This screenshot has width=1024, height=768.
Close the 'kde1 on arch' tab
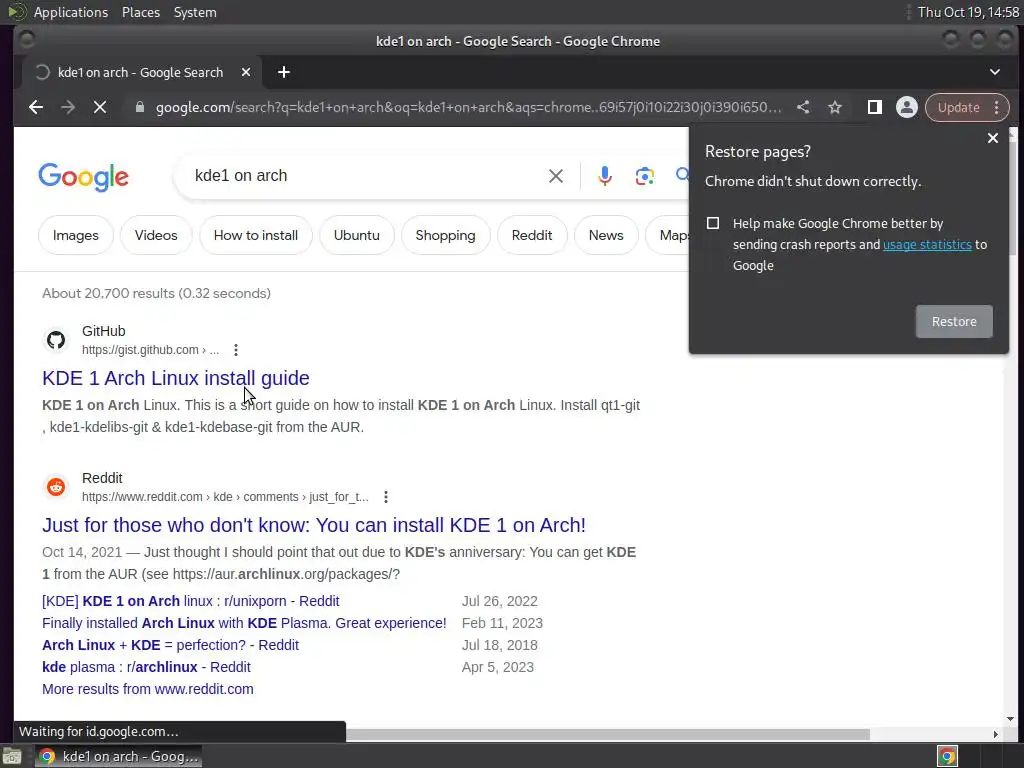click(x=246, y=72)
